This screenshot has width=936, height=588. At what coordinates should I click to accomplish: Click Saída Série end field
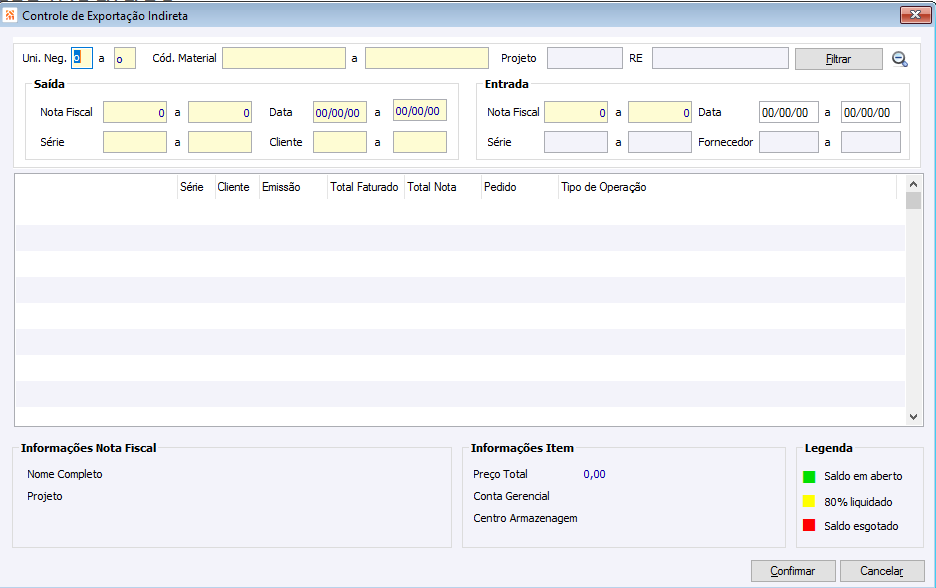coord(220,142)
